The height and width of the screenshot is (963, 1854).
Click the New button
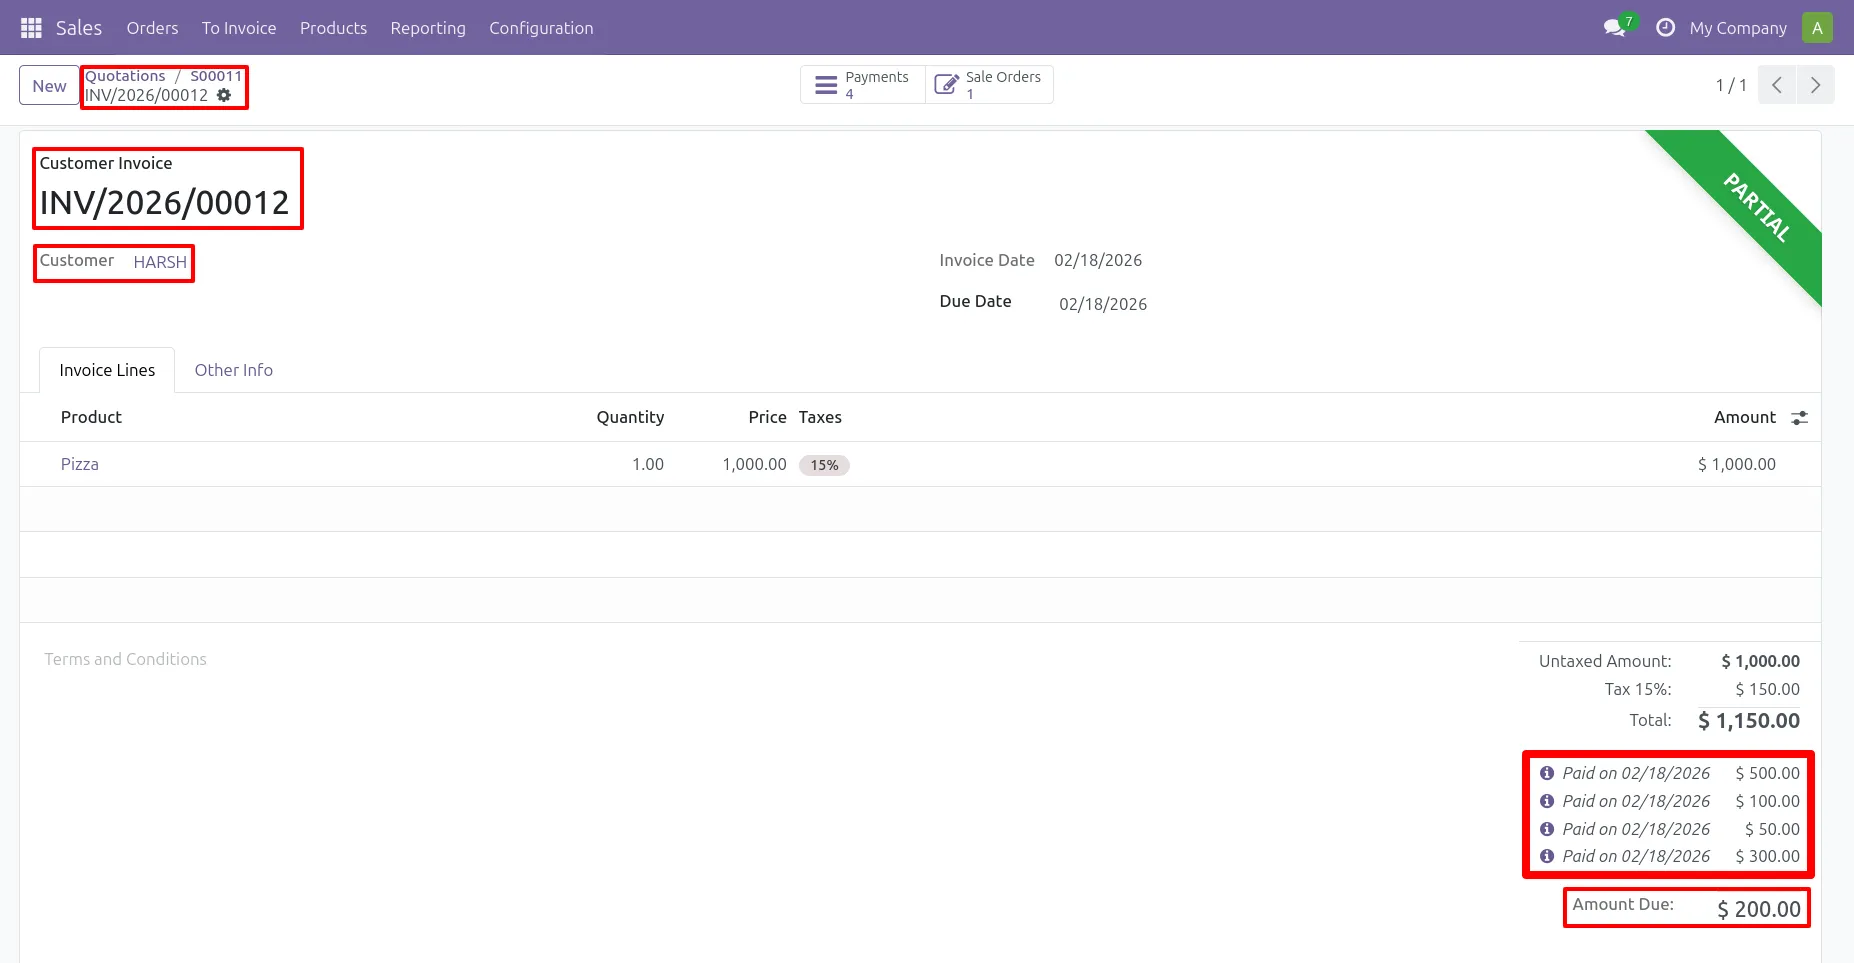click(49, 85)
